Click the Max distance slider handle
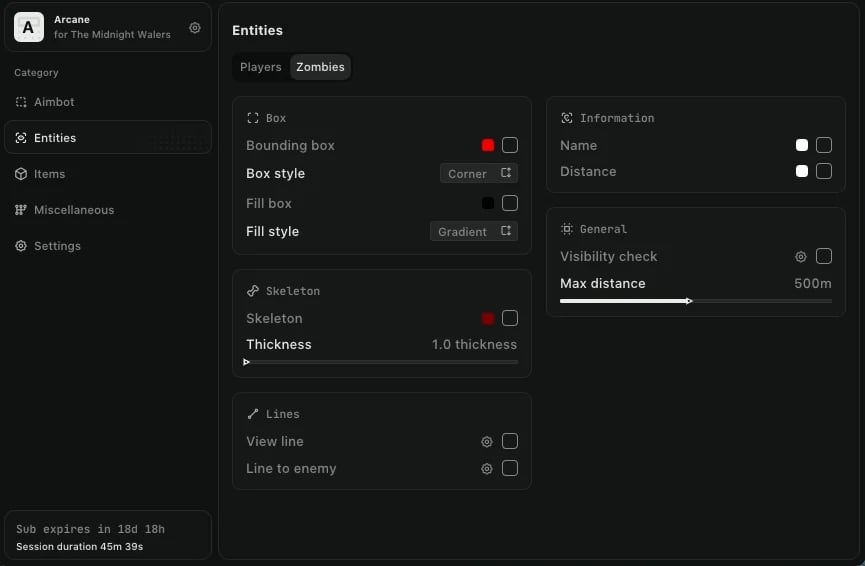This screenshot has width=865, height=566. tap(689, 301)
